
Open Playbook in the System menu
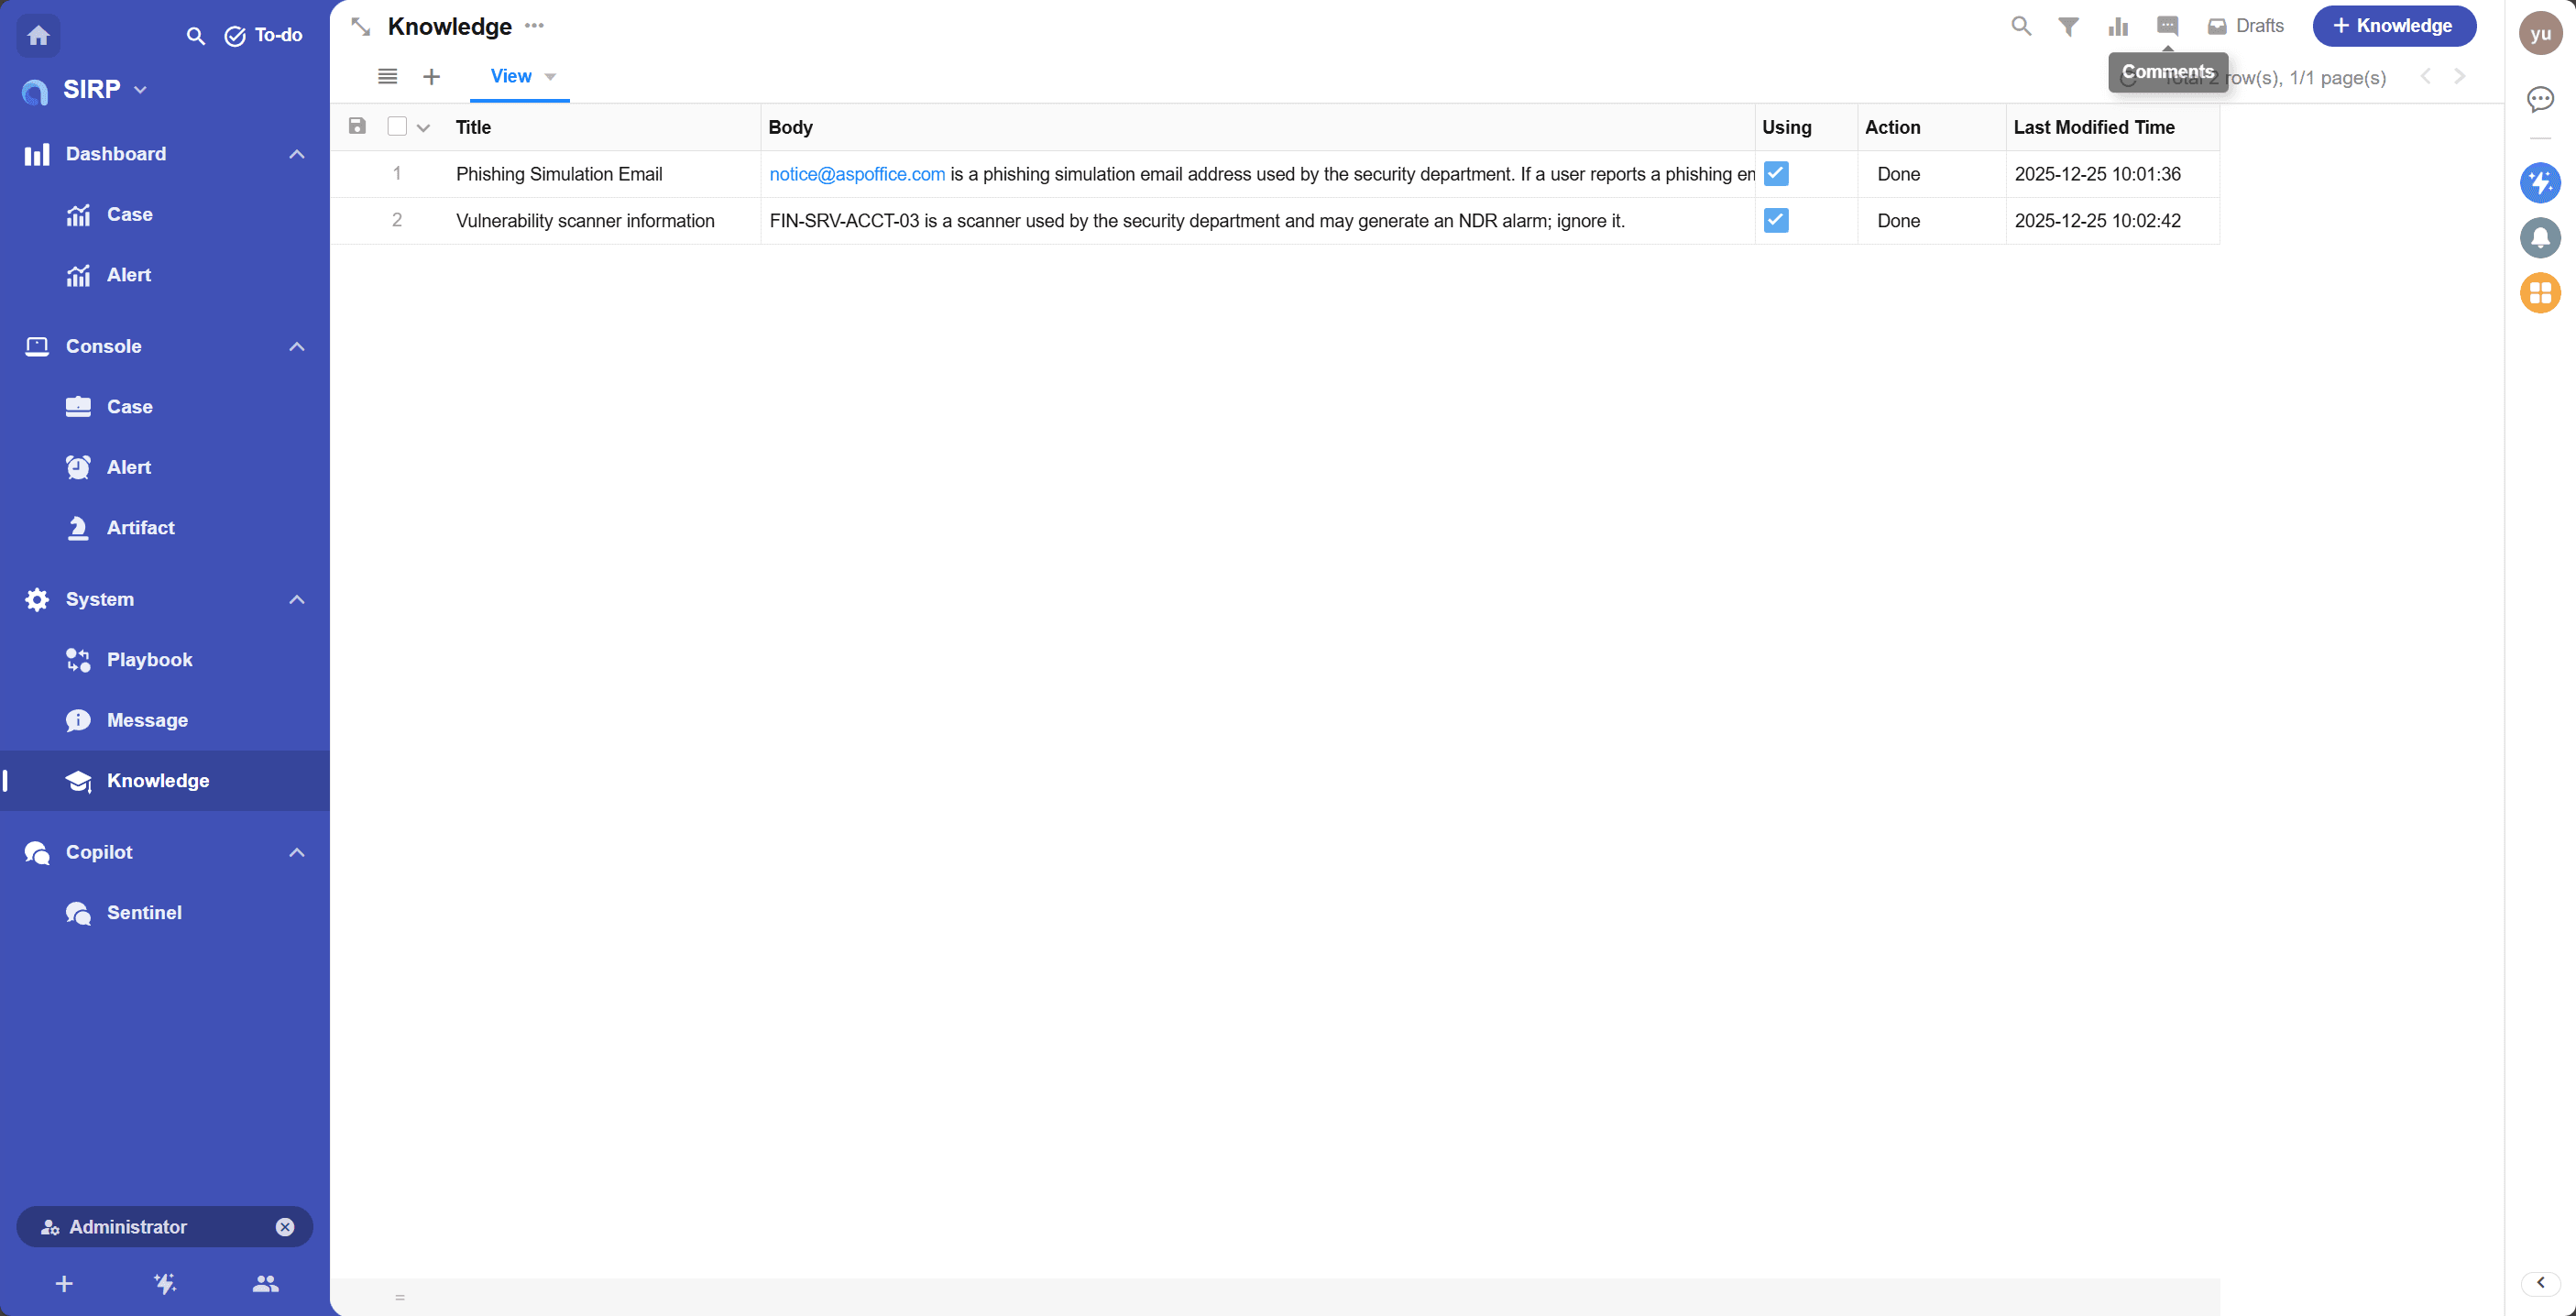tap(149, 660)
